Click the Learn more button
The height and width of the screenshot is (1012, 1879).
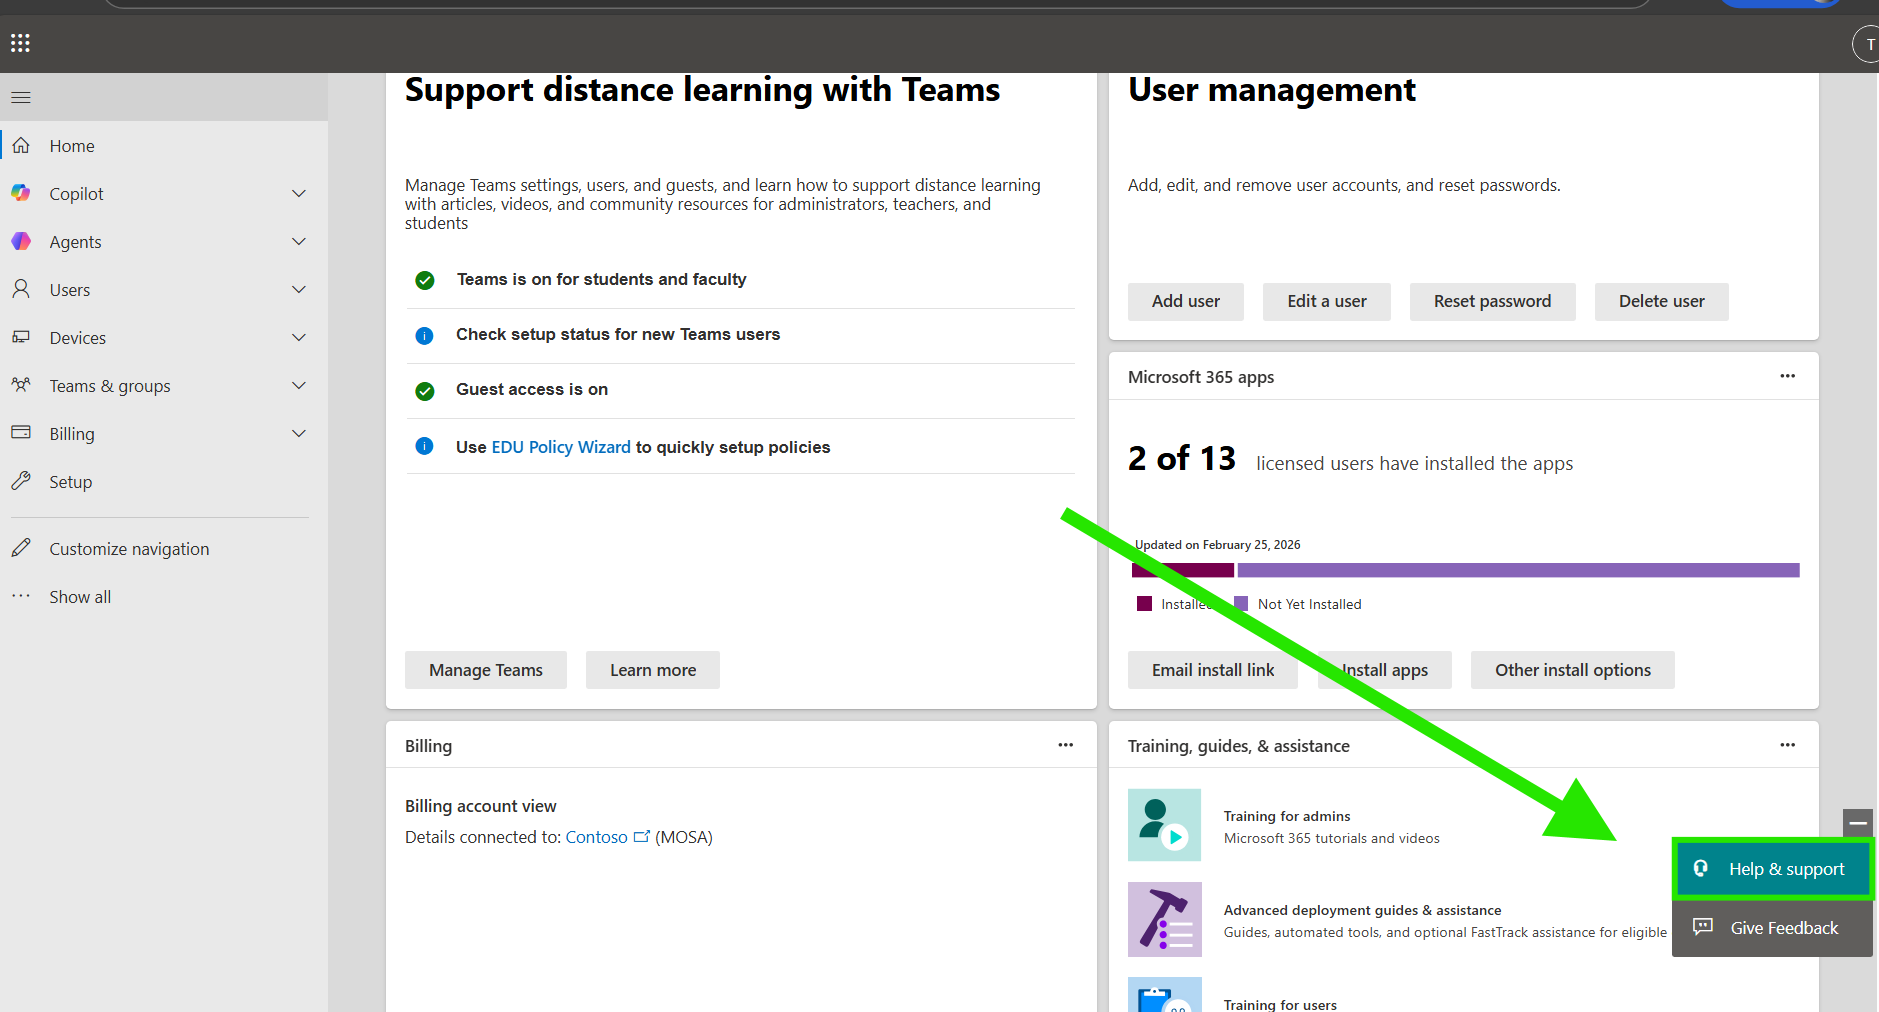pyautogui.click(x=653, y=670)
